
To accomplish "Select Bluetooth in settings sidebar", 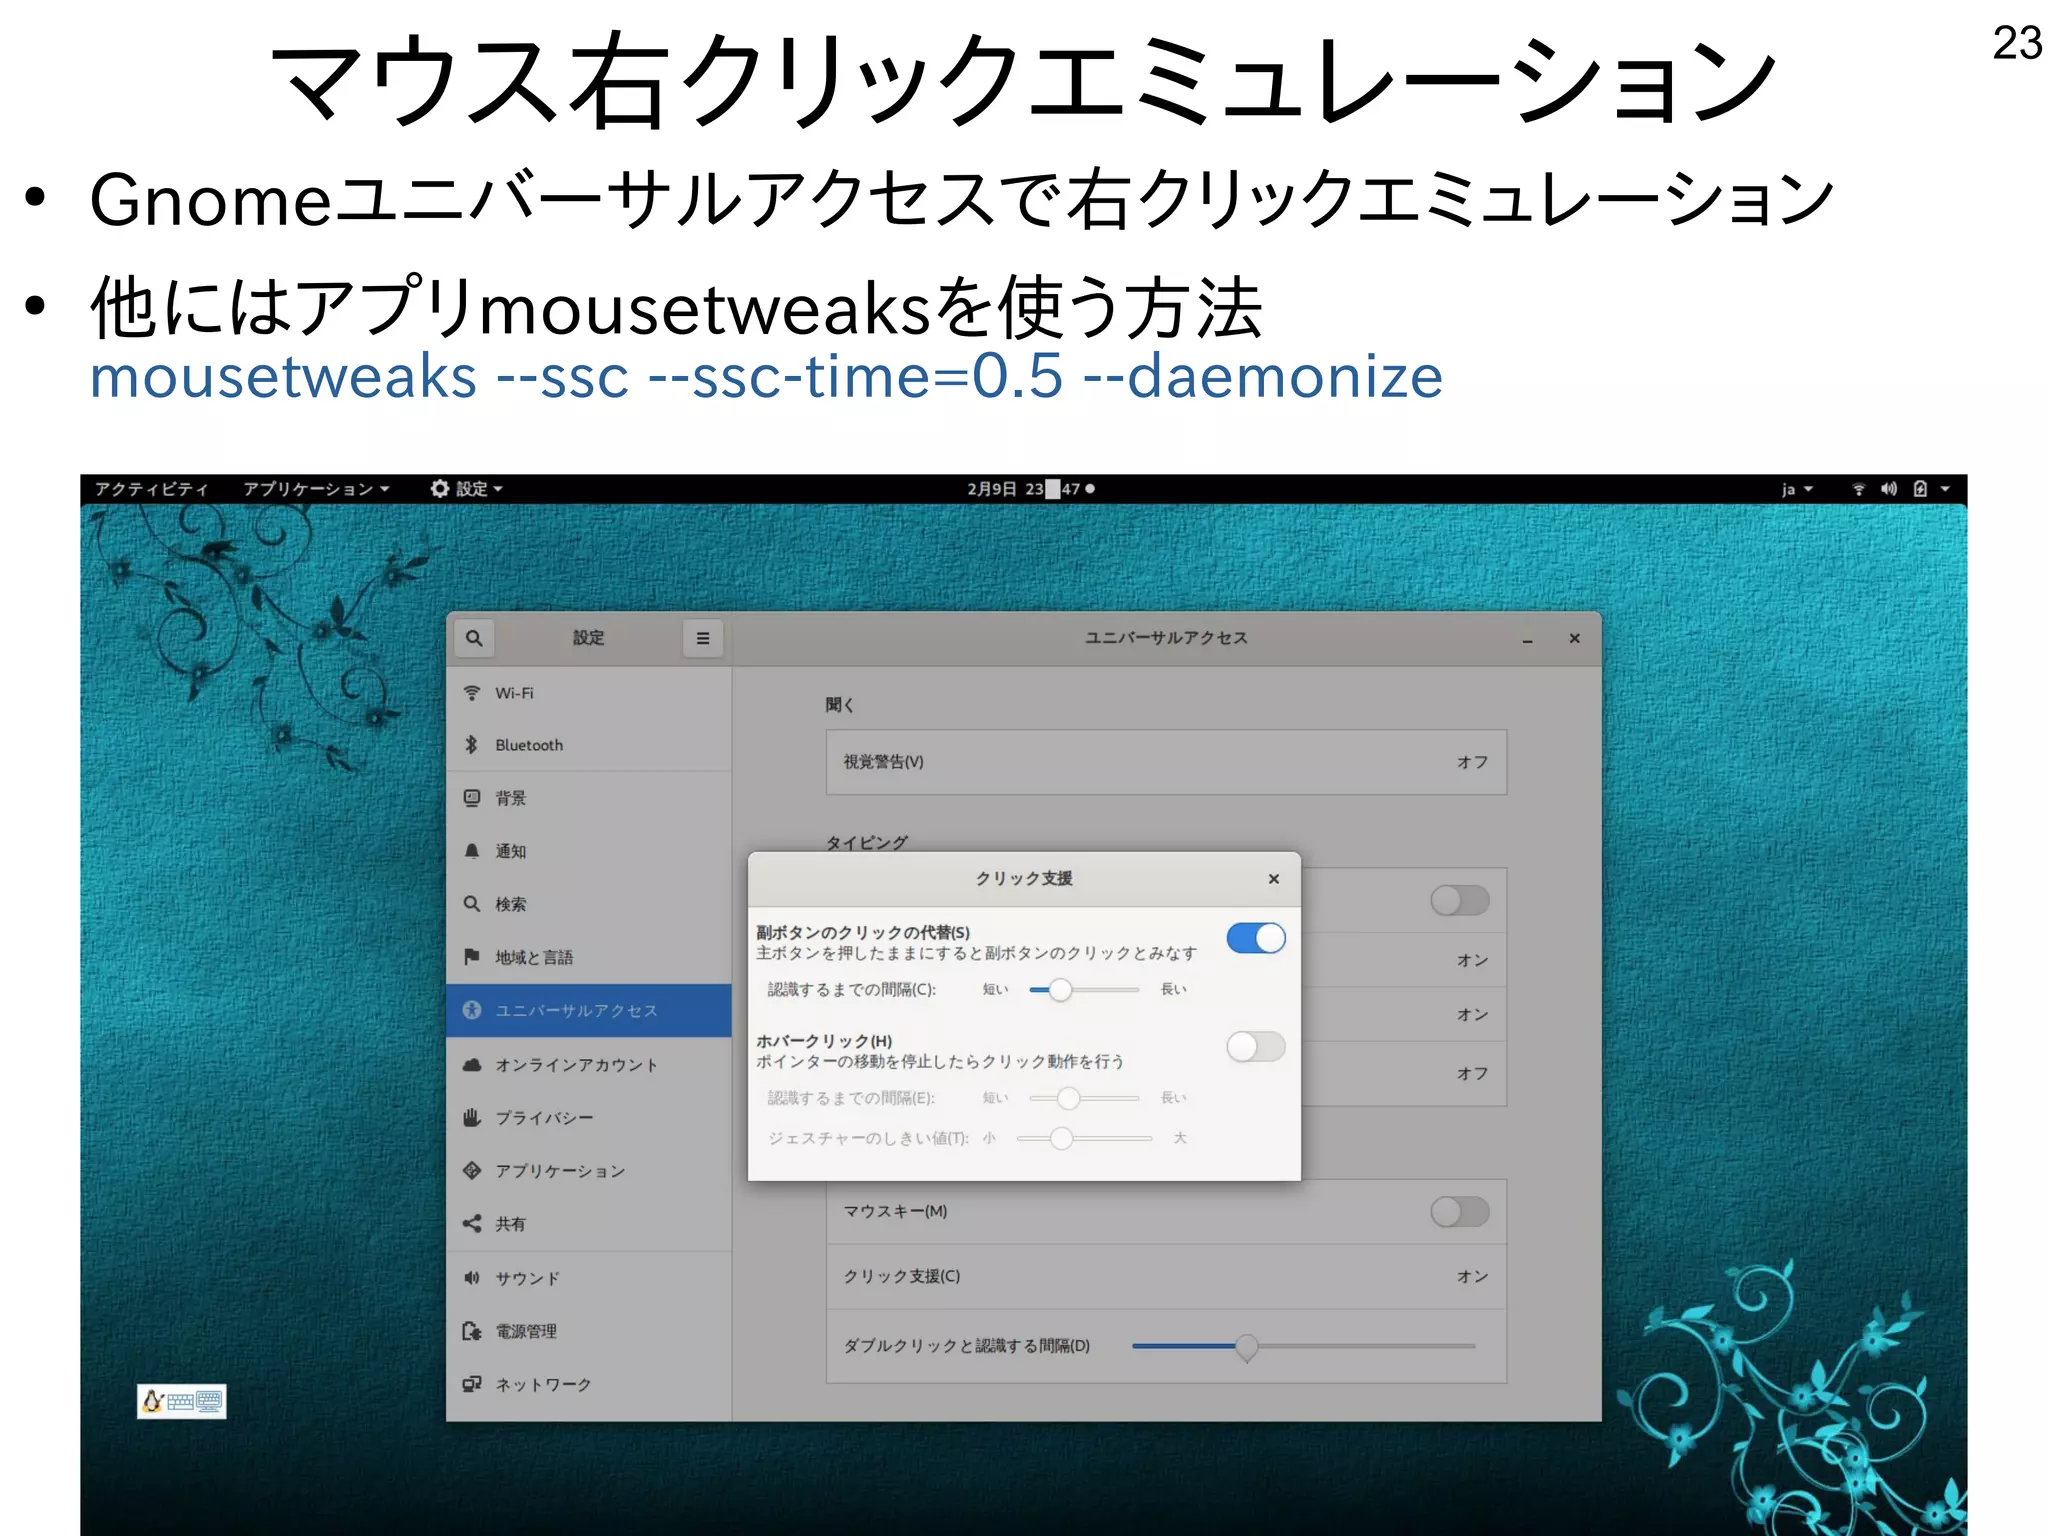I will [x=589, y=745].
